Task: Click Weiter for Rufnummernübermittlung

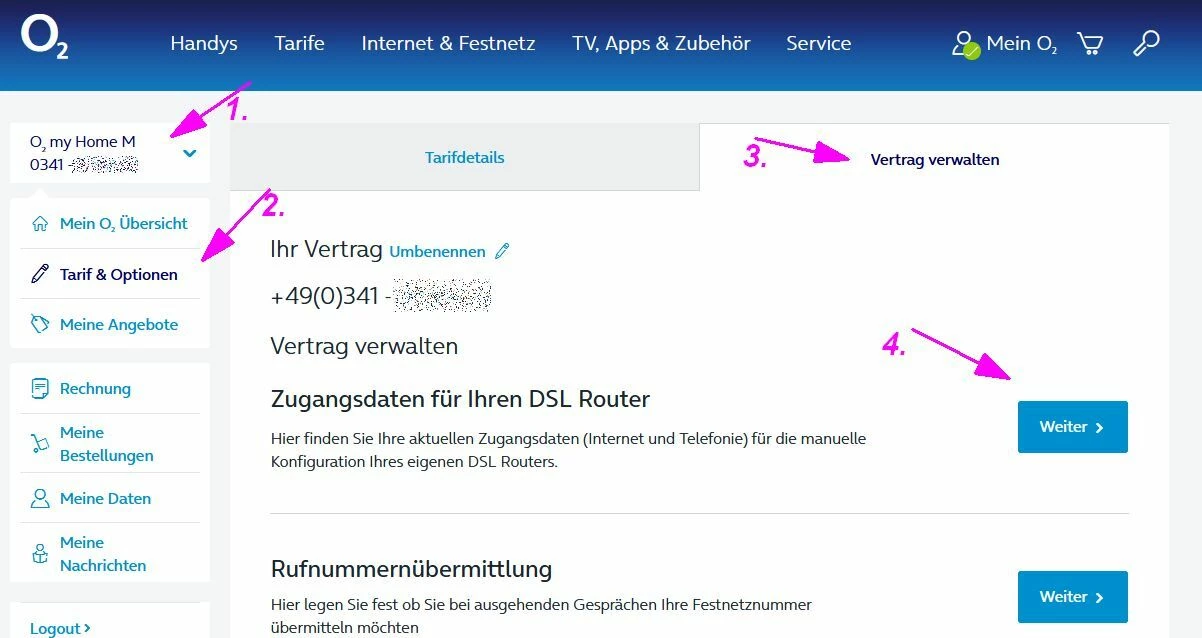Action: 1073,597
